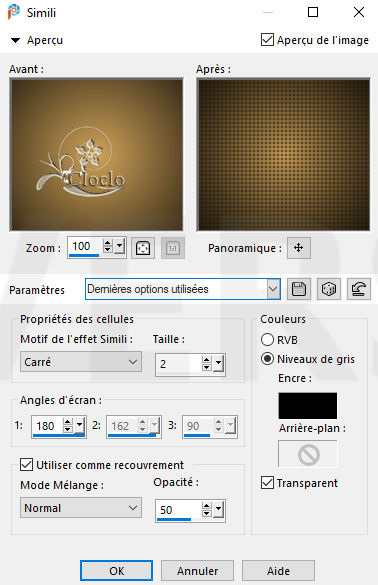Click the Panoramique pan icon
Viewport: 378px width, 585px height.
299,248
